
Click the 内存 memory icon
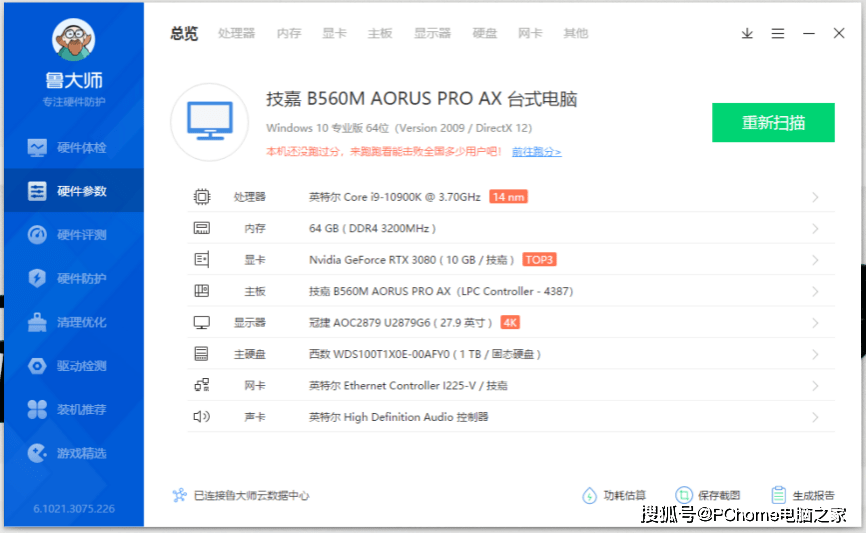pyautogui.click(x=202, y=228)
